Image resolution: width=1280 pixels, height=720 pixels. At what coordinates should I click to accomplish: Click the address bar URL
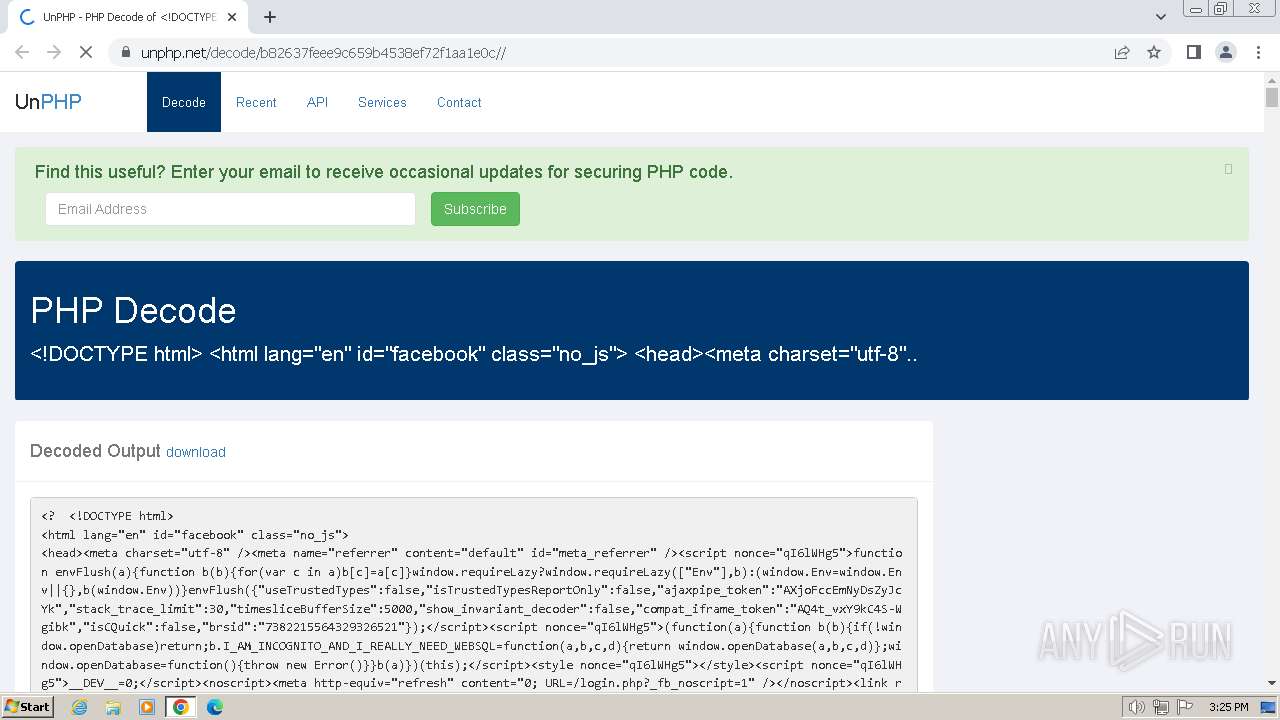(323, 52)
